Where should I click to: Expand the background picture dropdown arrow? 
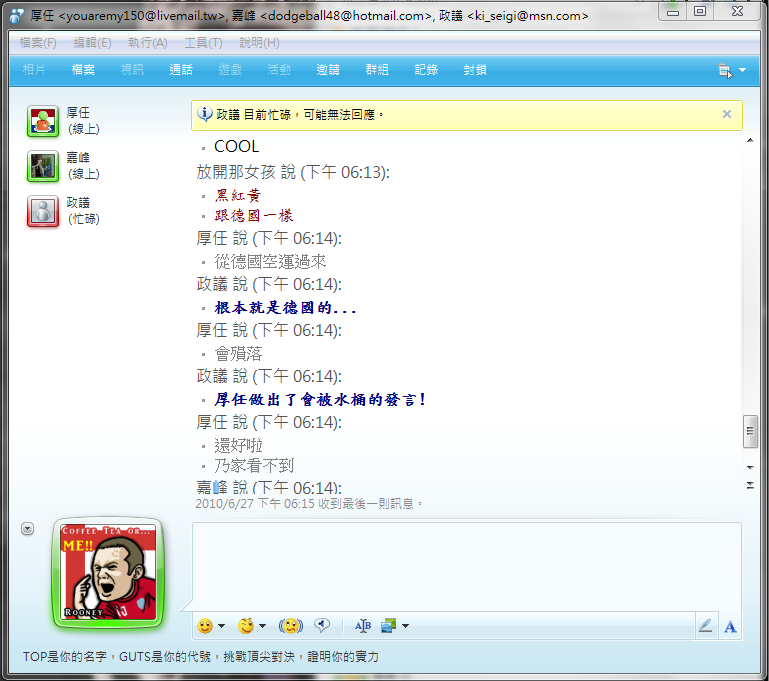tap(405, 626)
